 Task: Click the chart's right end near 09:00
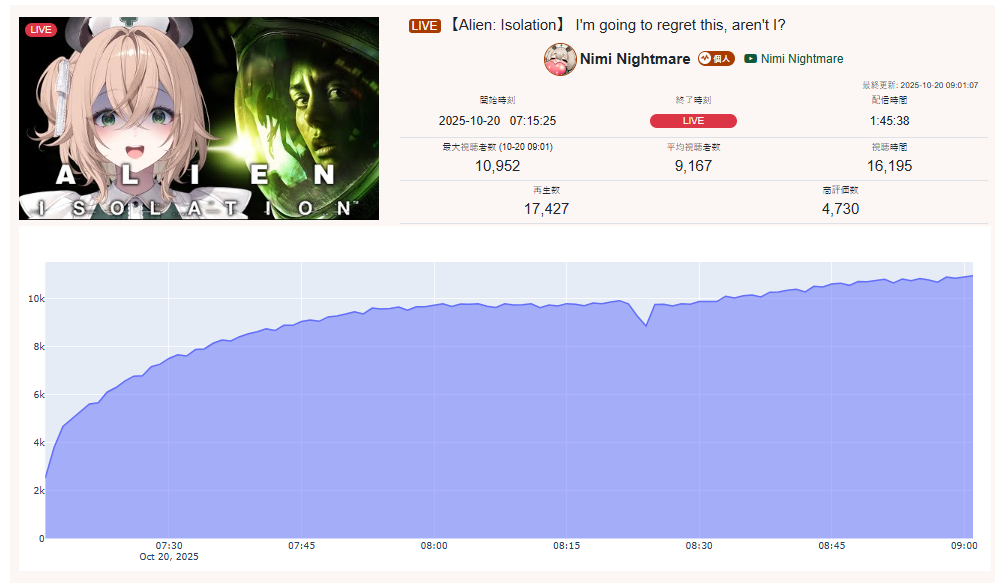[x=972, y=276]
